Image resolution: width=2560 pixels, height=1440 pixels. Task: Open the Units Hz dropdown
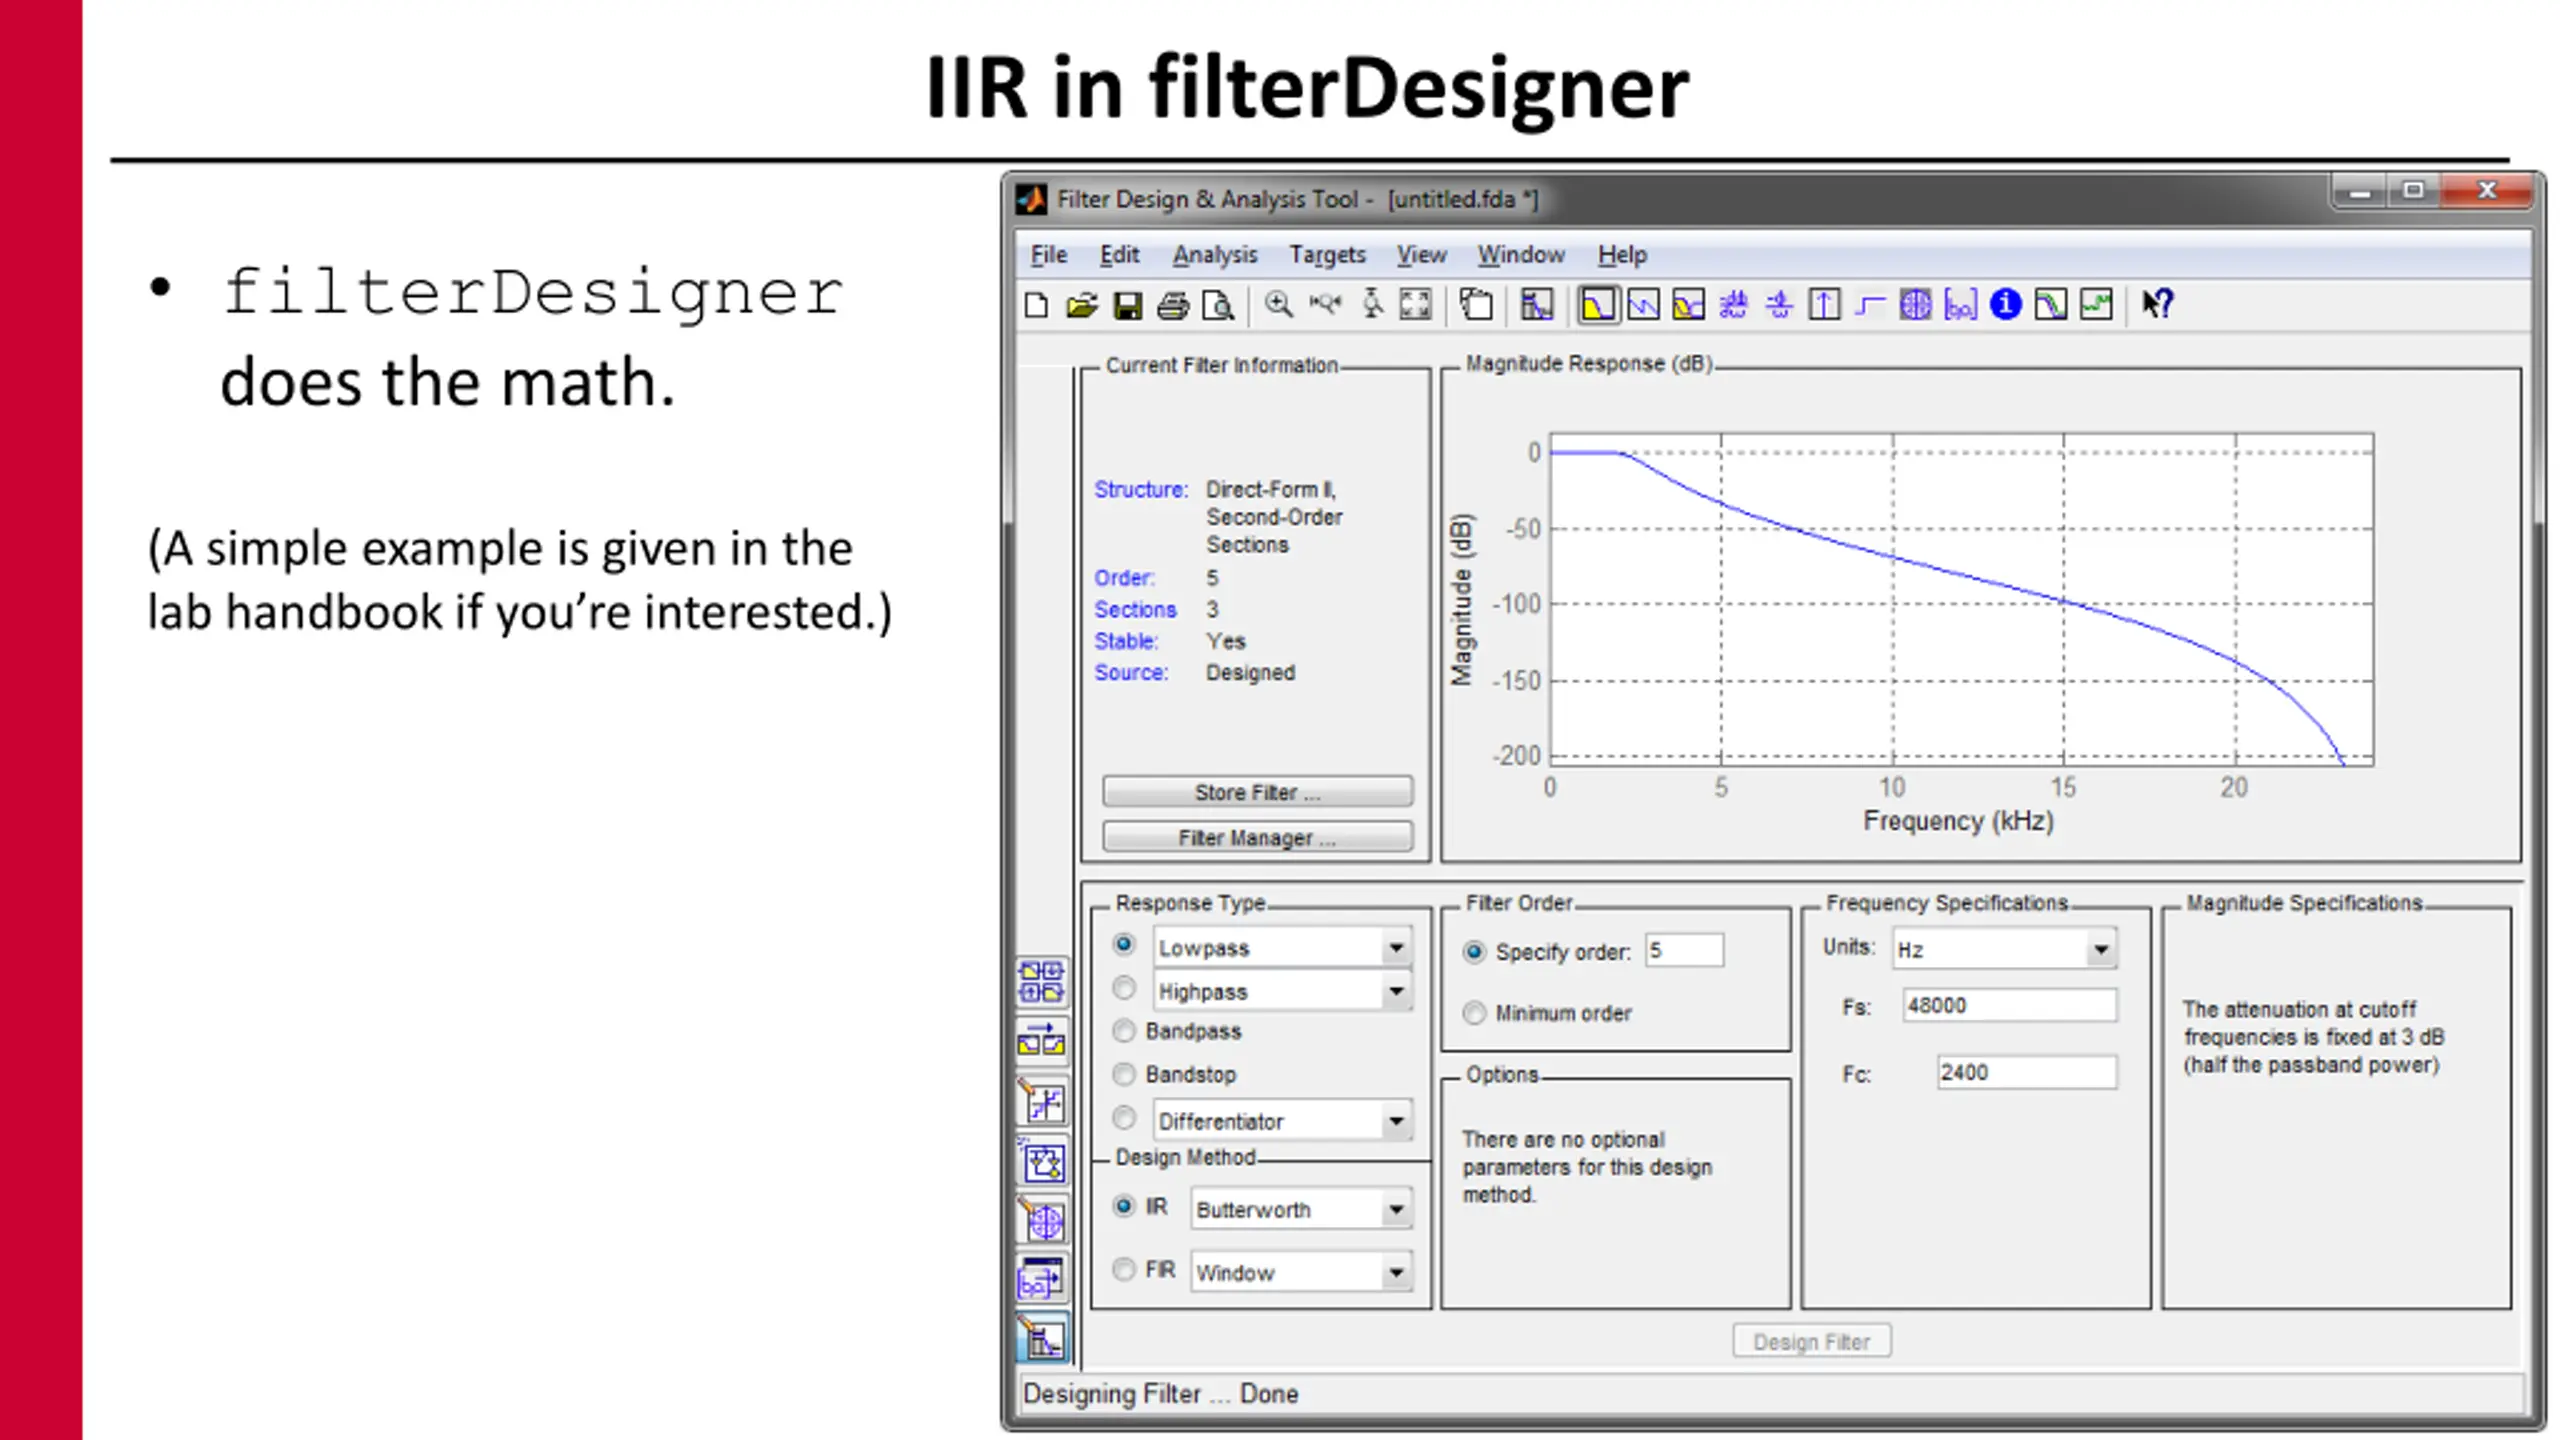click(x=2004, y=949)
